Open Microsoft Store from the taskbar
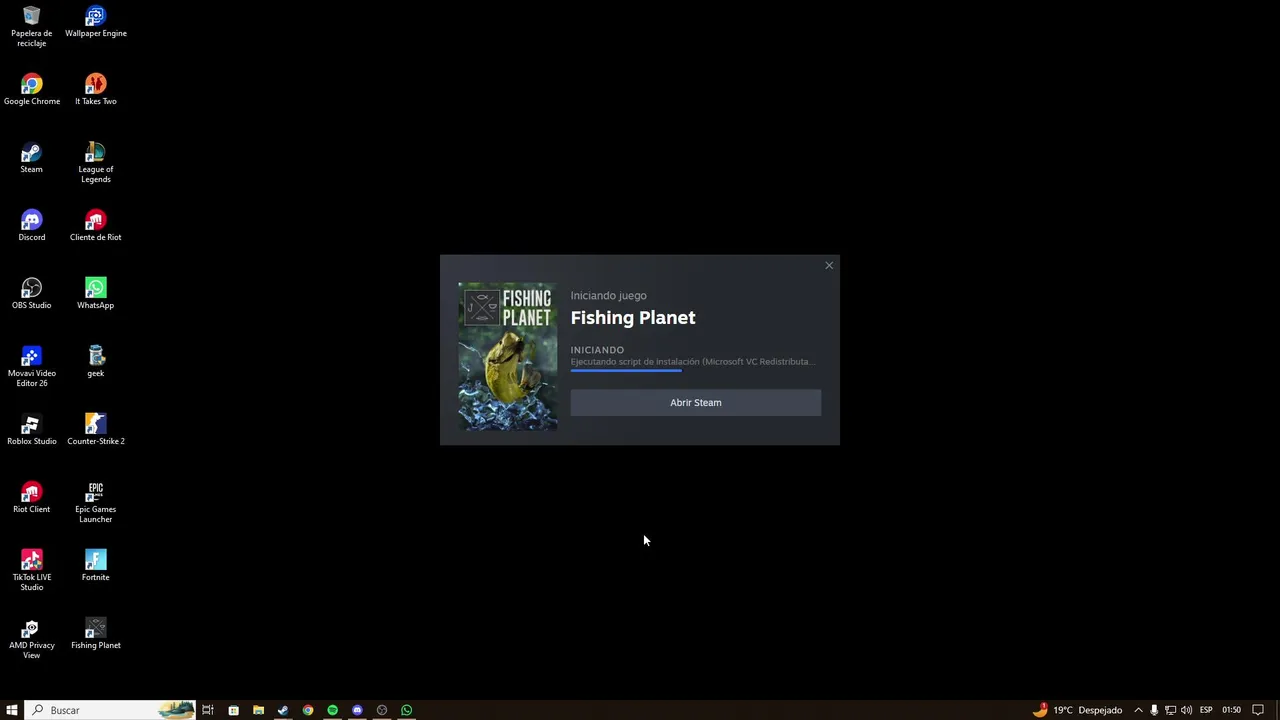This screenshot has height=720, width=1280. [x=233, y=710]
